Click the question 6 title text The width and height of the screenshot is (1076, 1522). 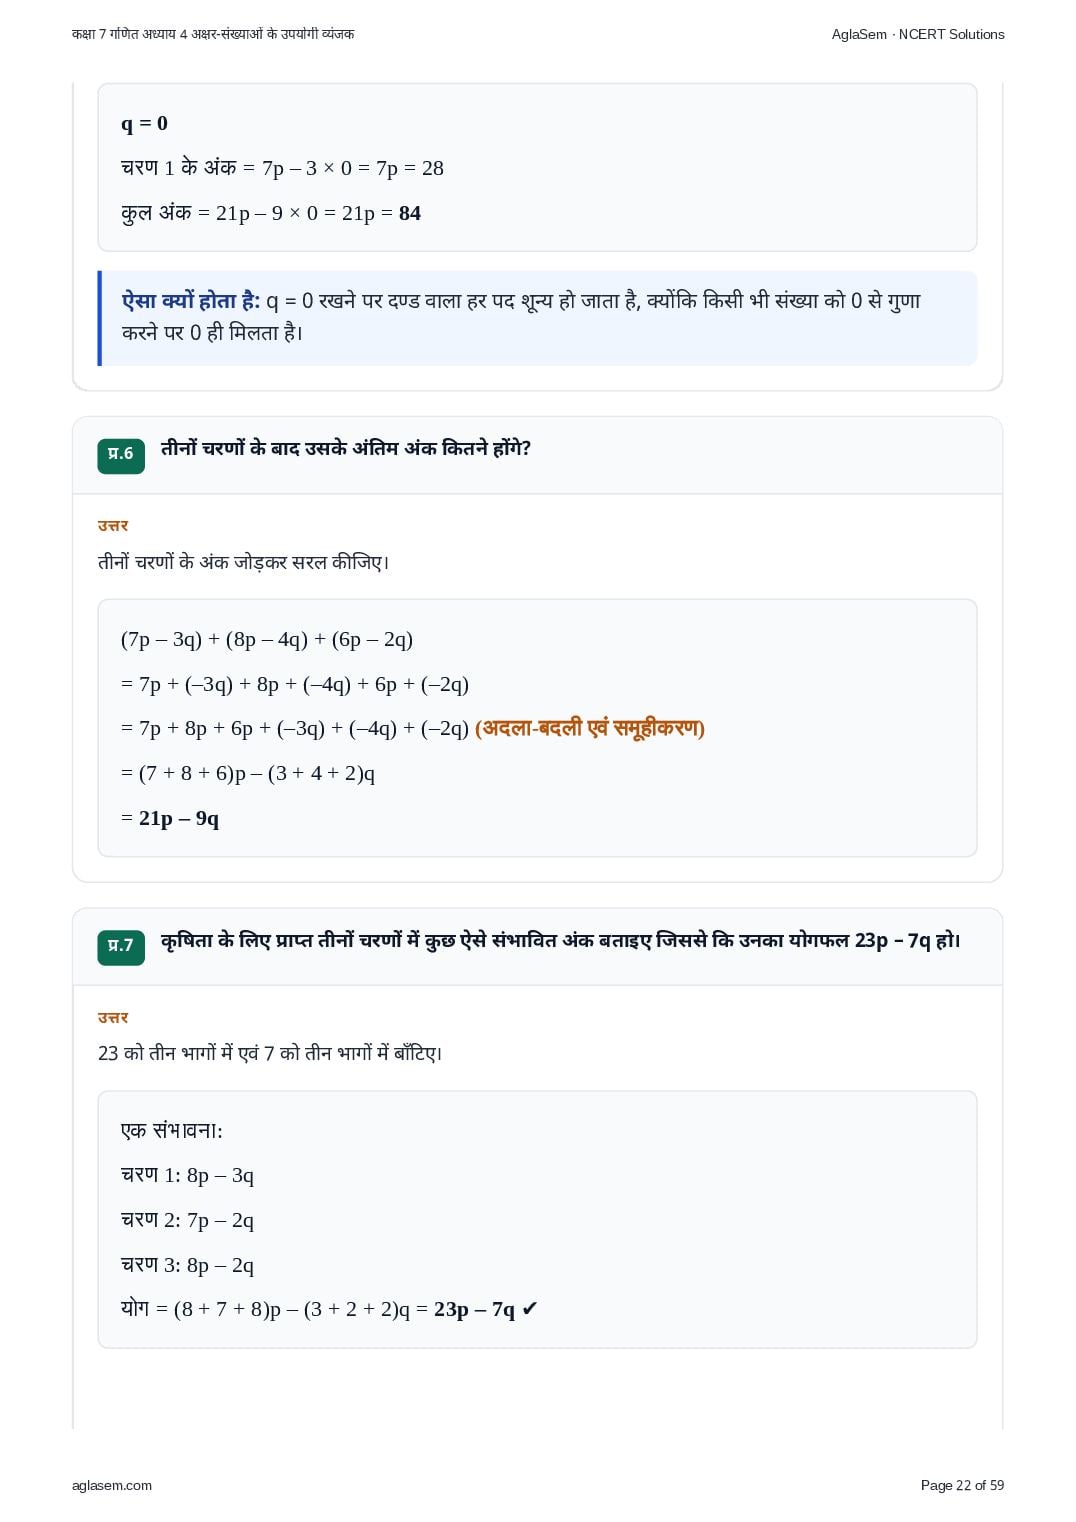(346, 448)
